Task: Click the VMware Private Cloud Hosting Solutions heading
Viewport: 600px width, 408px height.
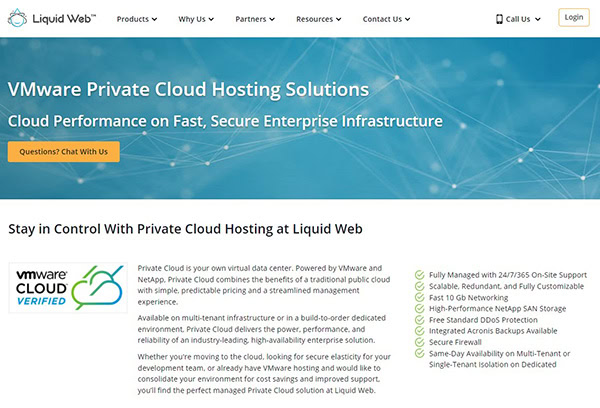Action: [188, 89]
